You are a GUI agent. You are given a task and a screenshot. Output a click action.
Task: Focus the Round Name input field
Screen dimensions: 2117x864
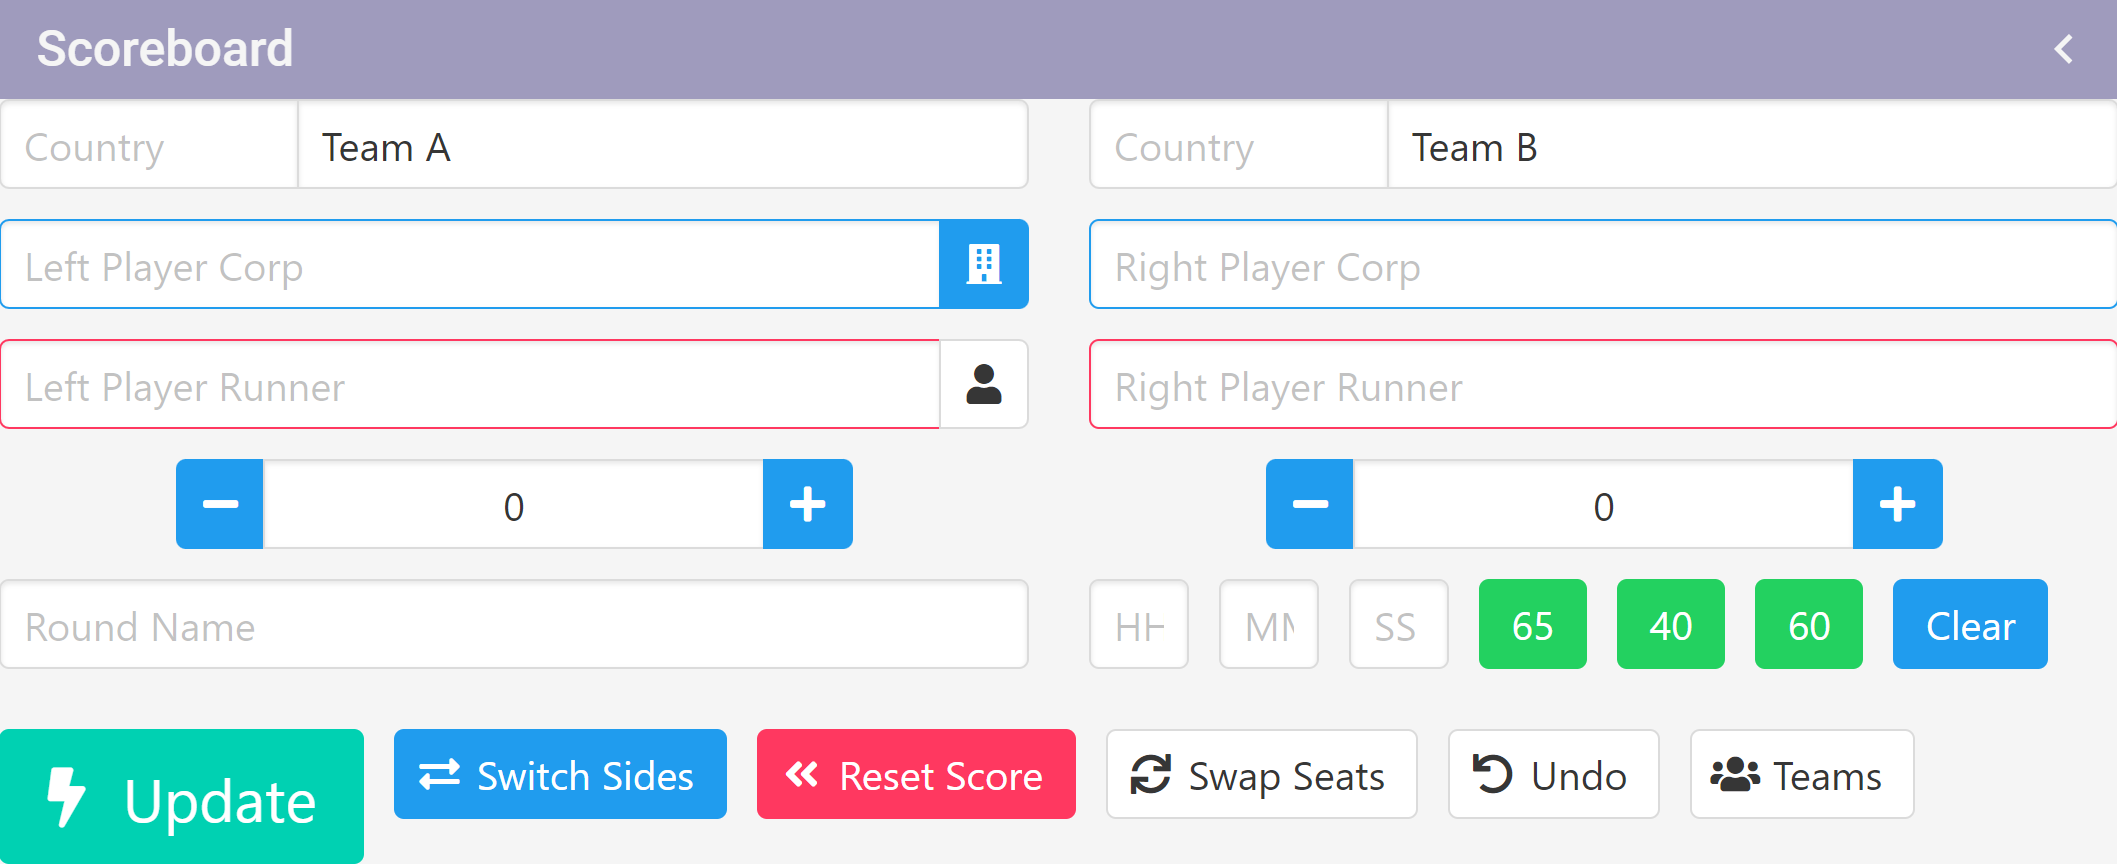[514, 625]
